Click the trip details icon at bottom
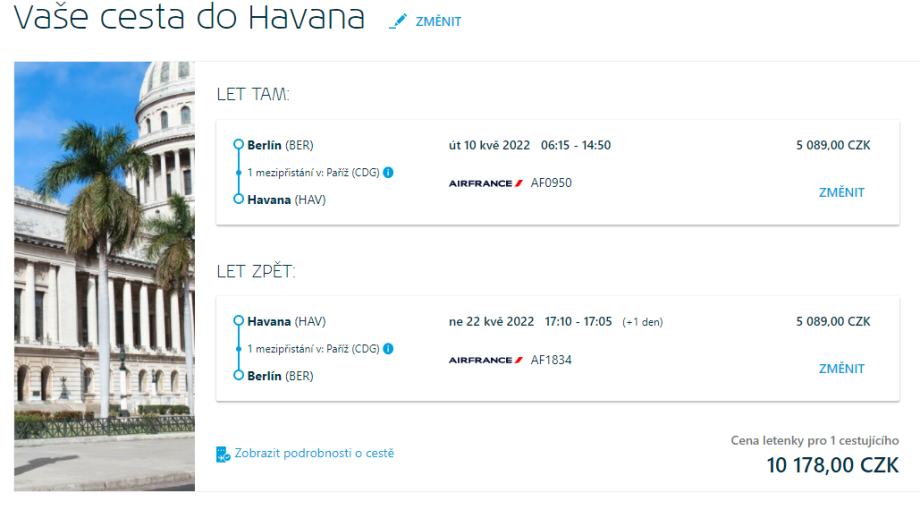This screenshot has width=920, height=510. [223, 454]
